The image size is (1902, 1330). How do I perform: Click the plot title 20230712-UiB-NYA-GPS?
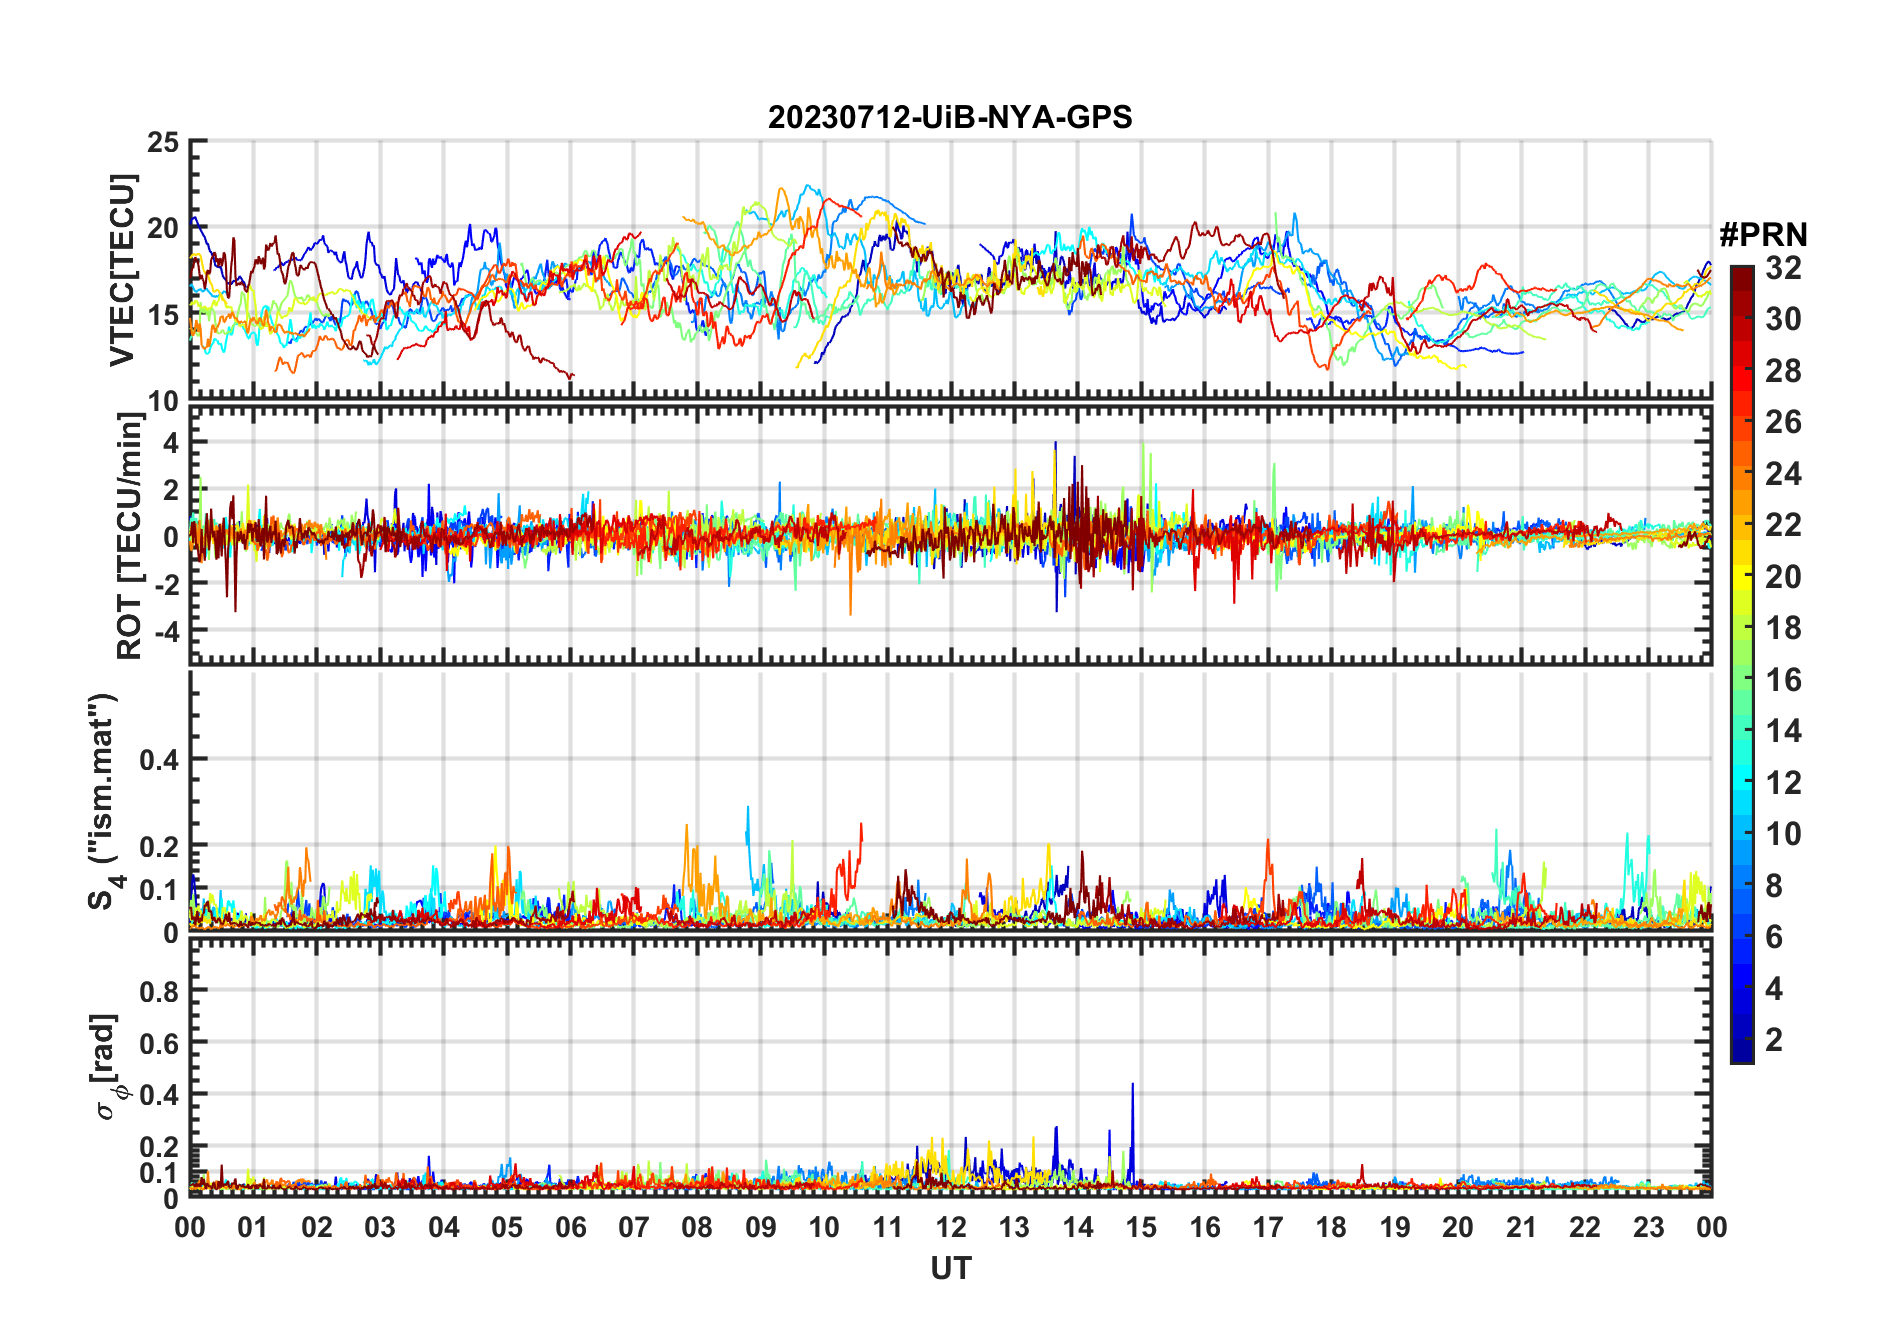tap(950, 117)
